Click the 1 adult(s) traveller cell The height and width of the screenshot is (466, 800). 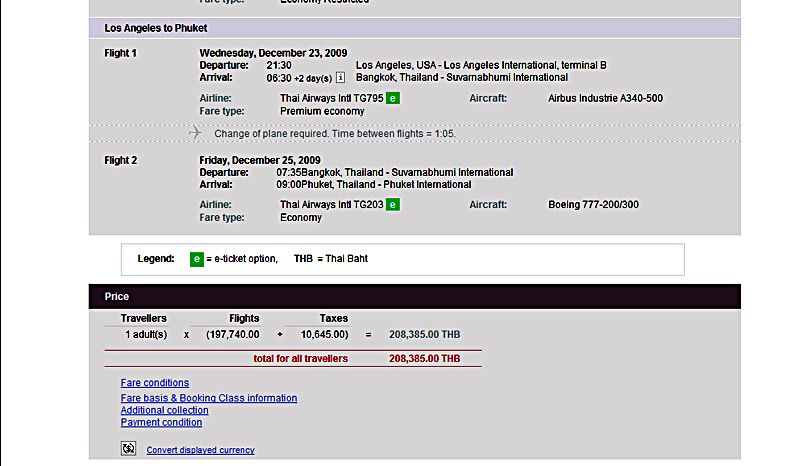click(x=146, y=334)
